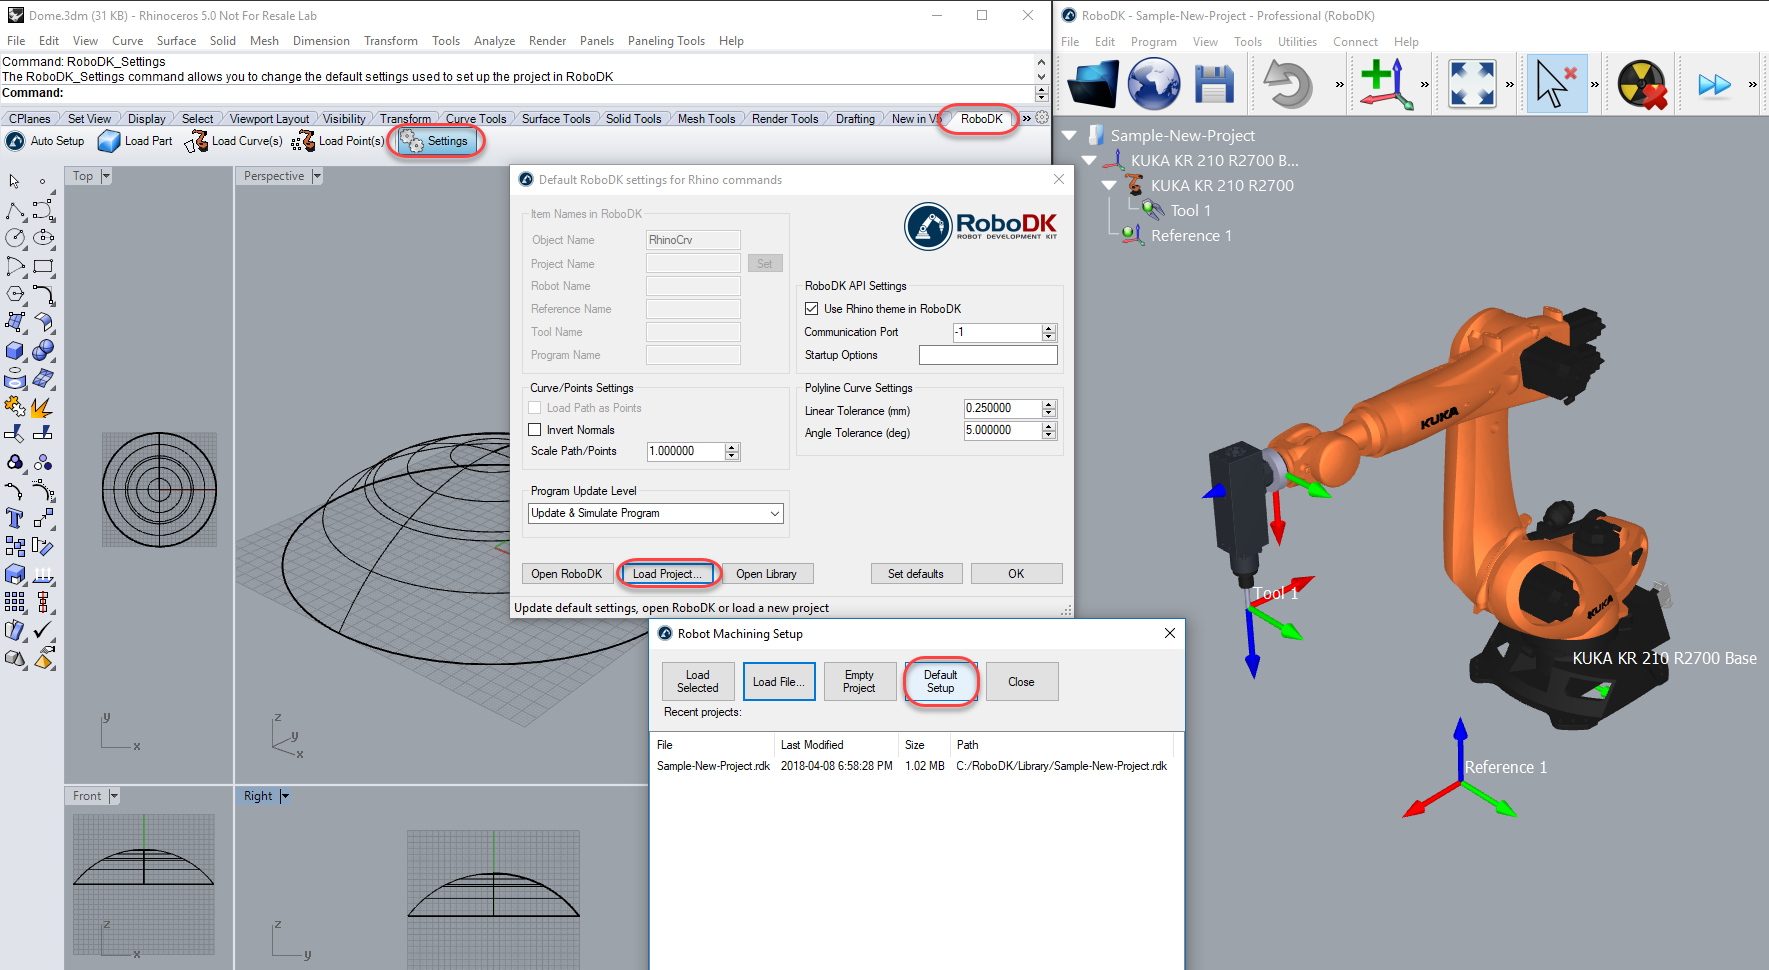Collapse the KUKA KR 210 R2700 tree item
The width and height of the screenshot is (1769, 970).
tap(1108, 185)
